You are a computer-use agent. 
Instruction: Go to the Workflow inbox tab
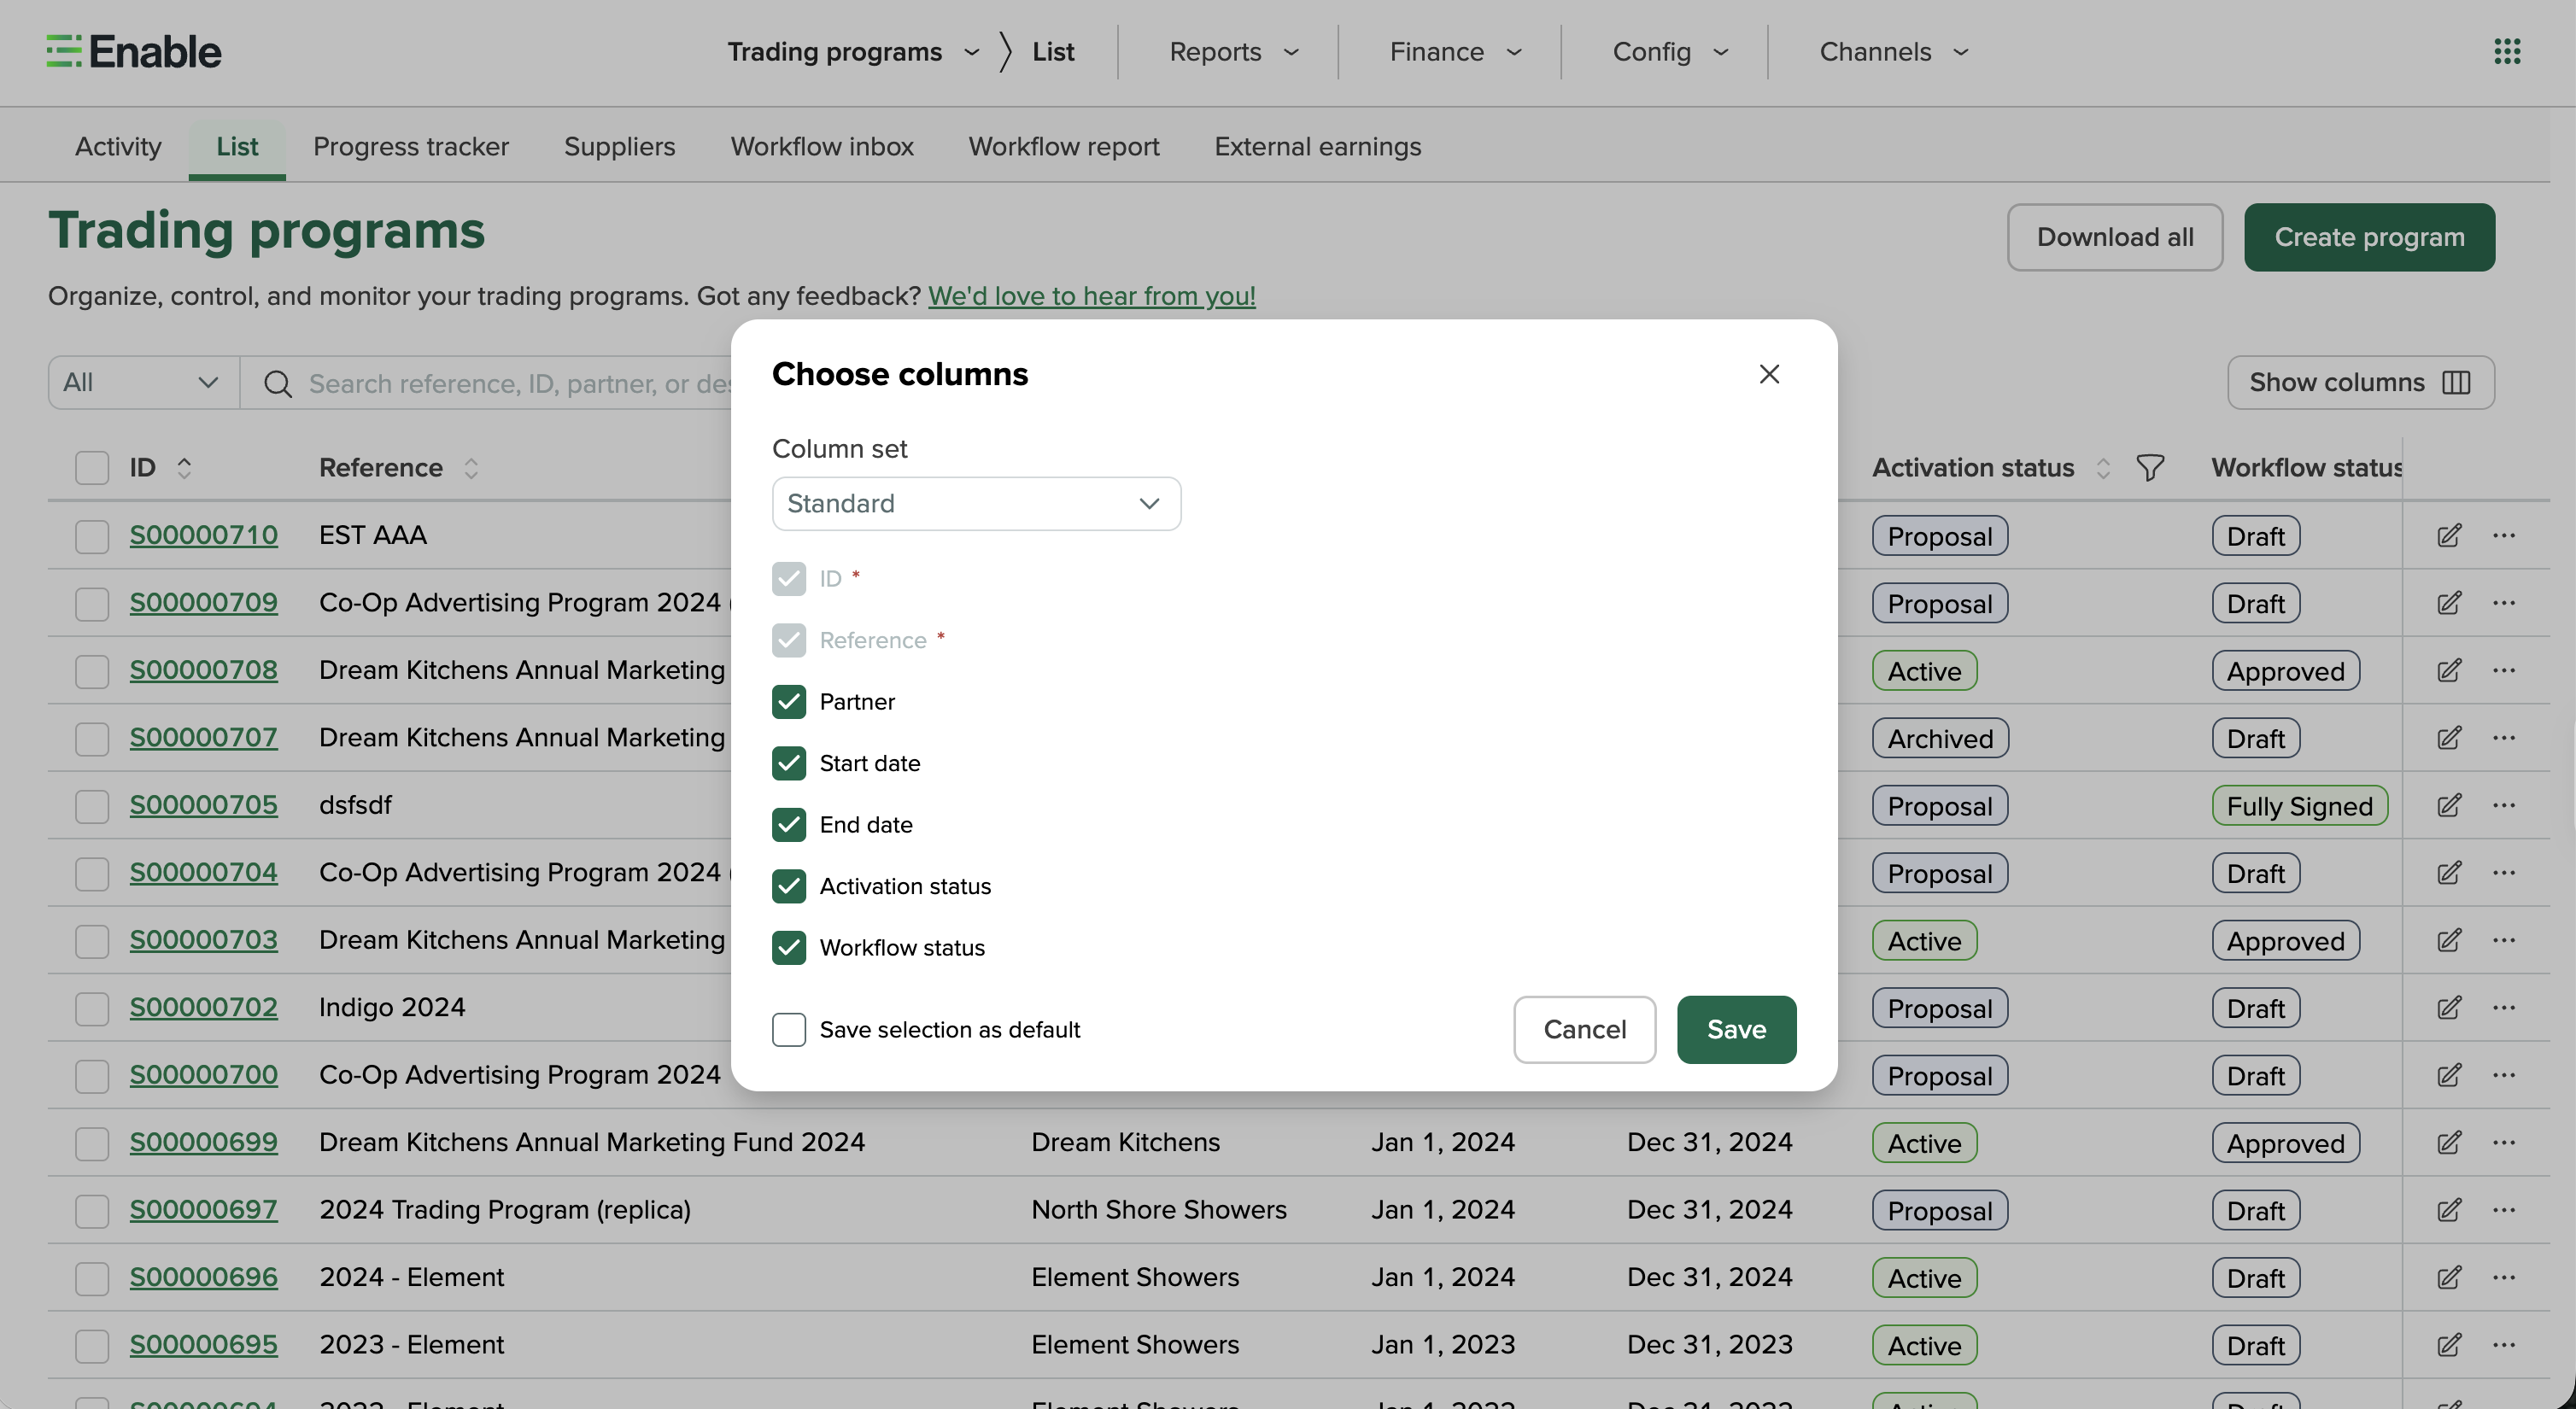822,147
